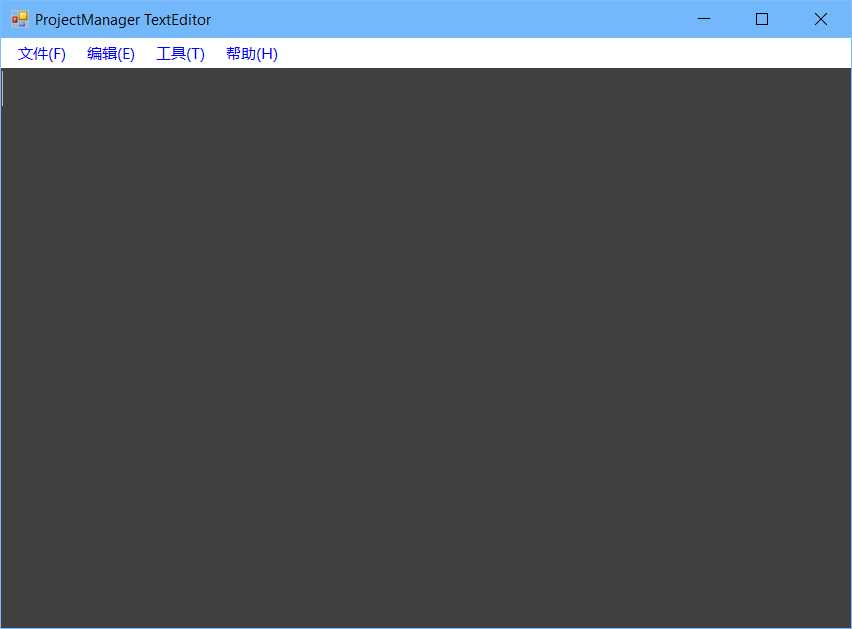Close the ProjectManager TextEditor window
Screen dimensions: 852x629
[x=820, y=20]
